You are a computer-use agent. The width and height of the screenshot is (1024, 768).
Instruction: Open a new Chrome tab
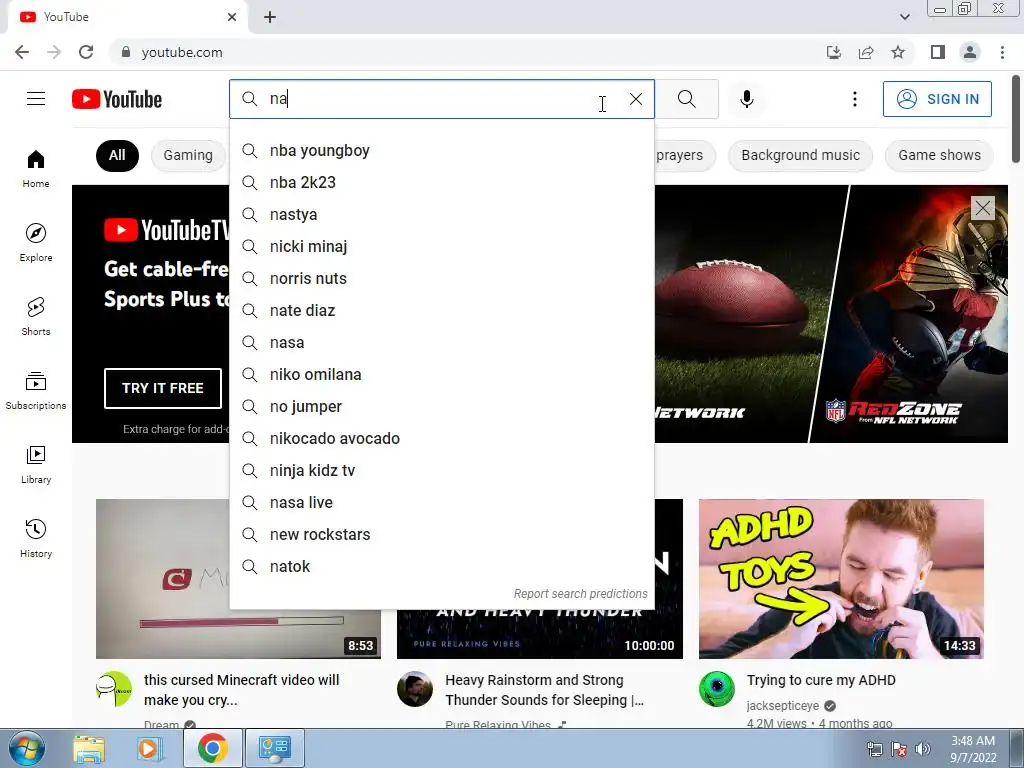click(x=270, y=17)
